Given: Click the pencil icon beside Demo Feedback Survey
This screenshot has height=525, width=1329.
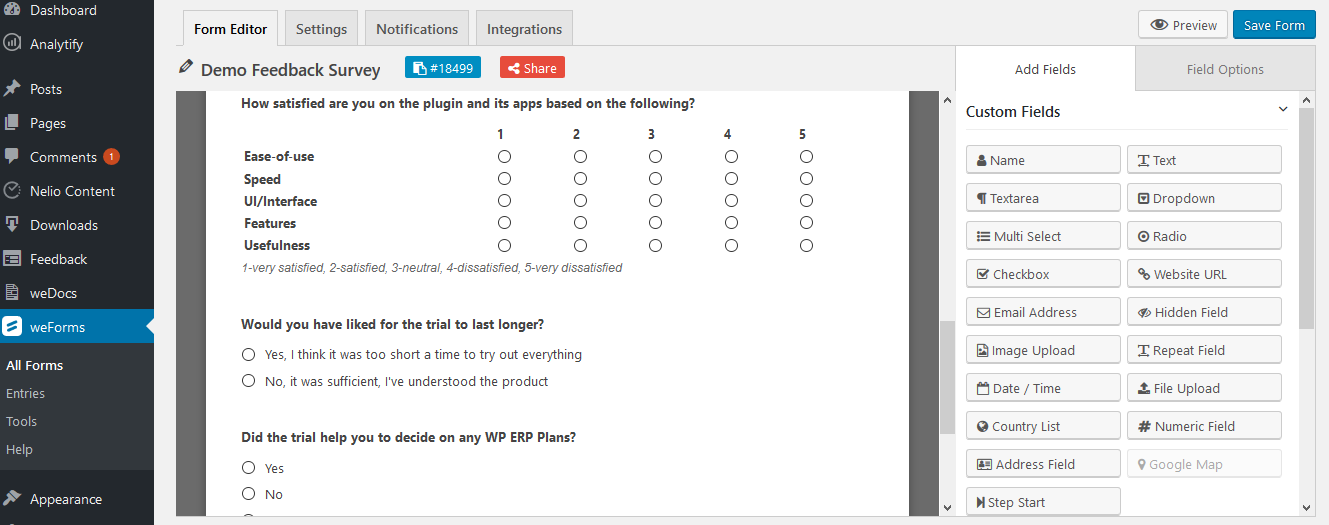Looking at the screenshot, I should click(185, 67).
